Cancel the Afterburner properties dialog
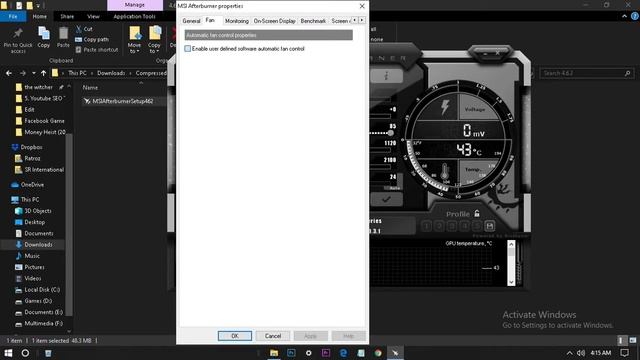 273,336
